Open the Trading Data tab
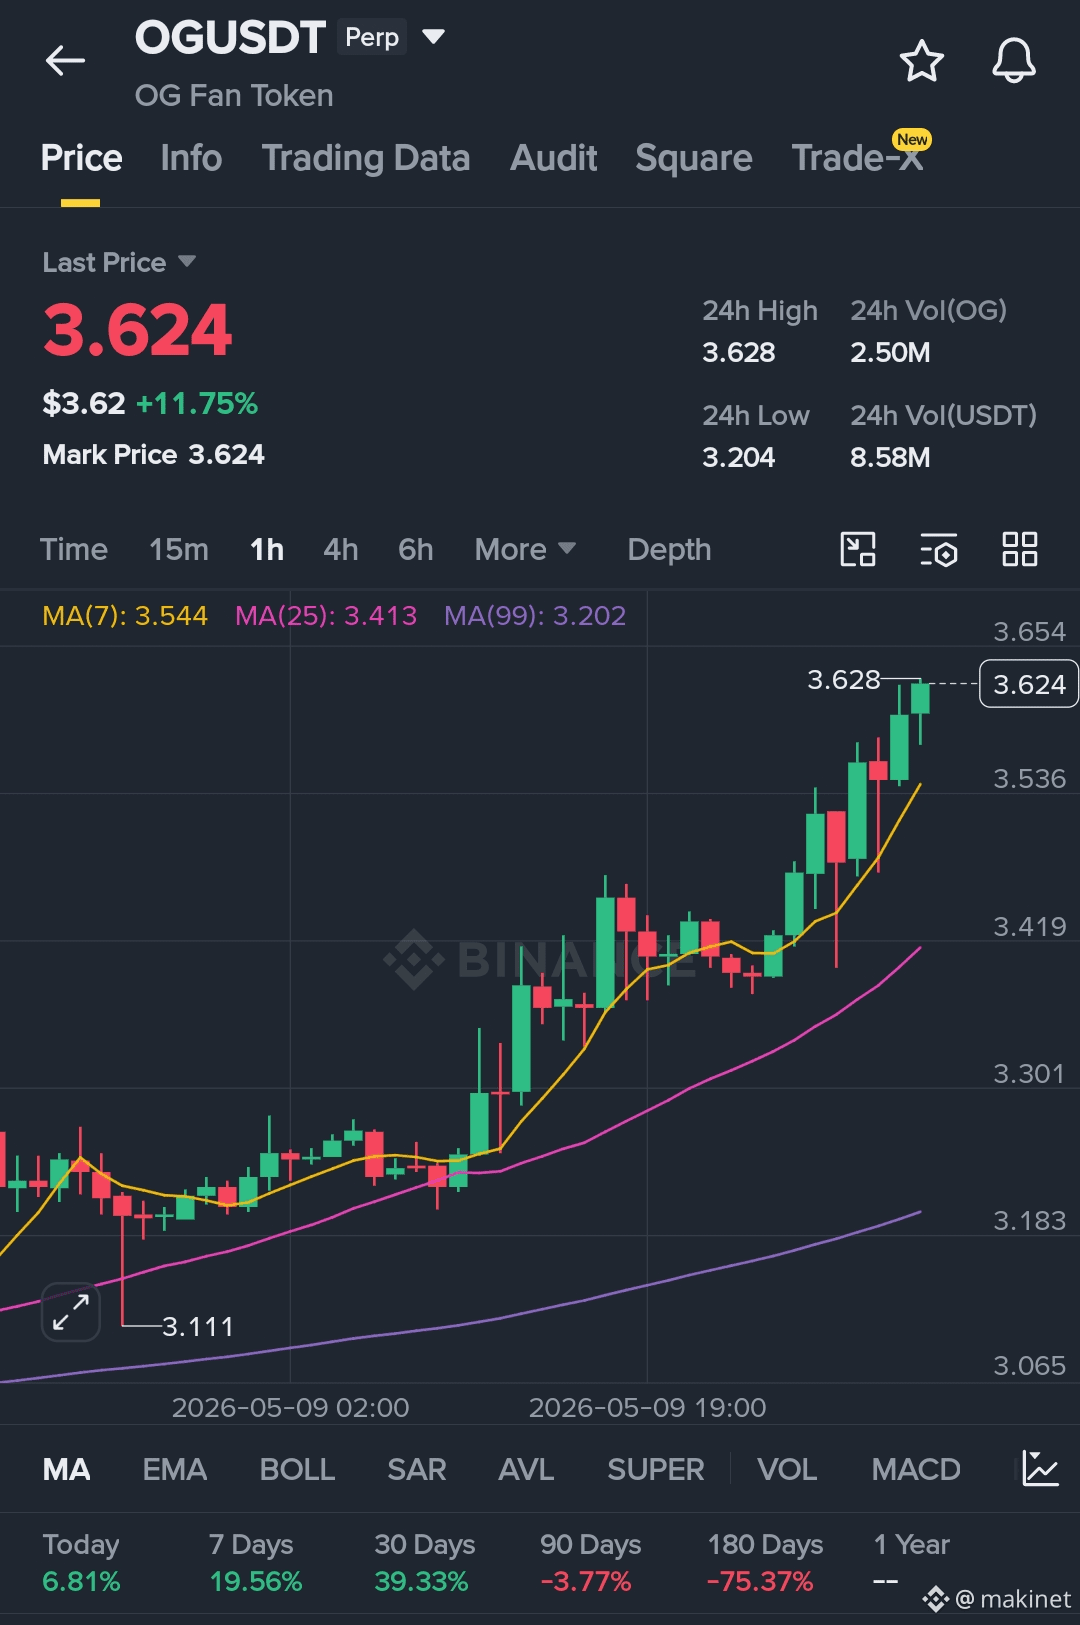This screenshot has height=1625, width=1080. pos(366,158)
